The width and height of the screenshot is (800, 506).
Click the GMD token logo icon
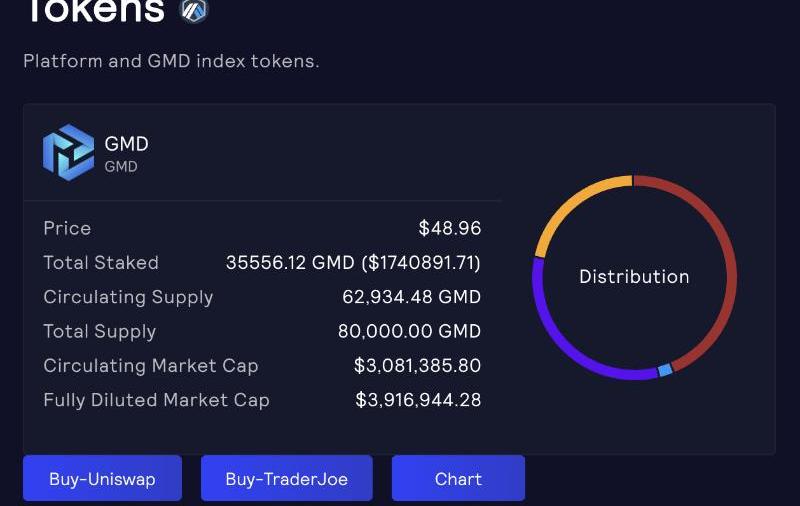click(x=68, y=152)
